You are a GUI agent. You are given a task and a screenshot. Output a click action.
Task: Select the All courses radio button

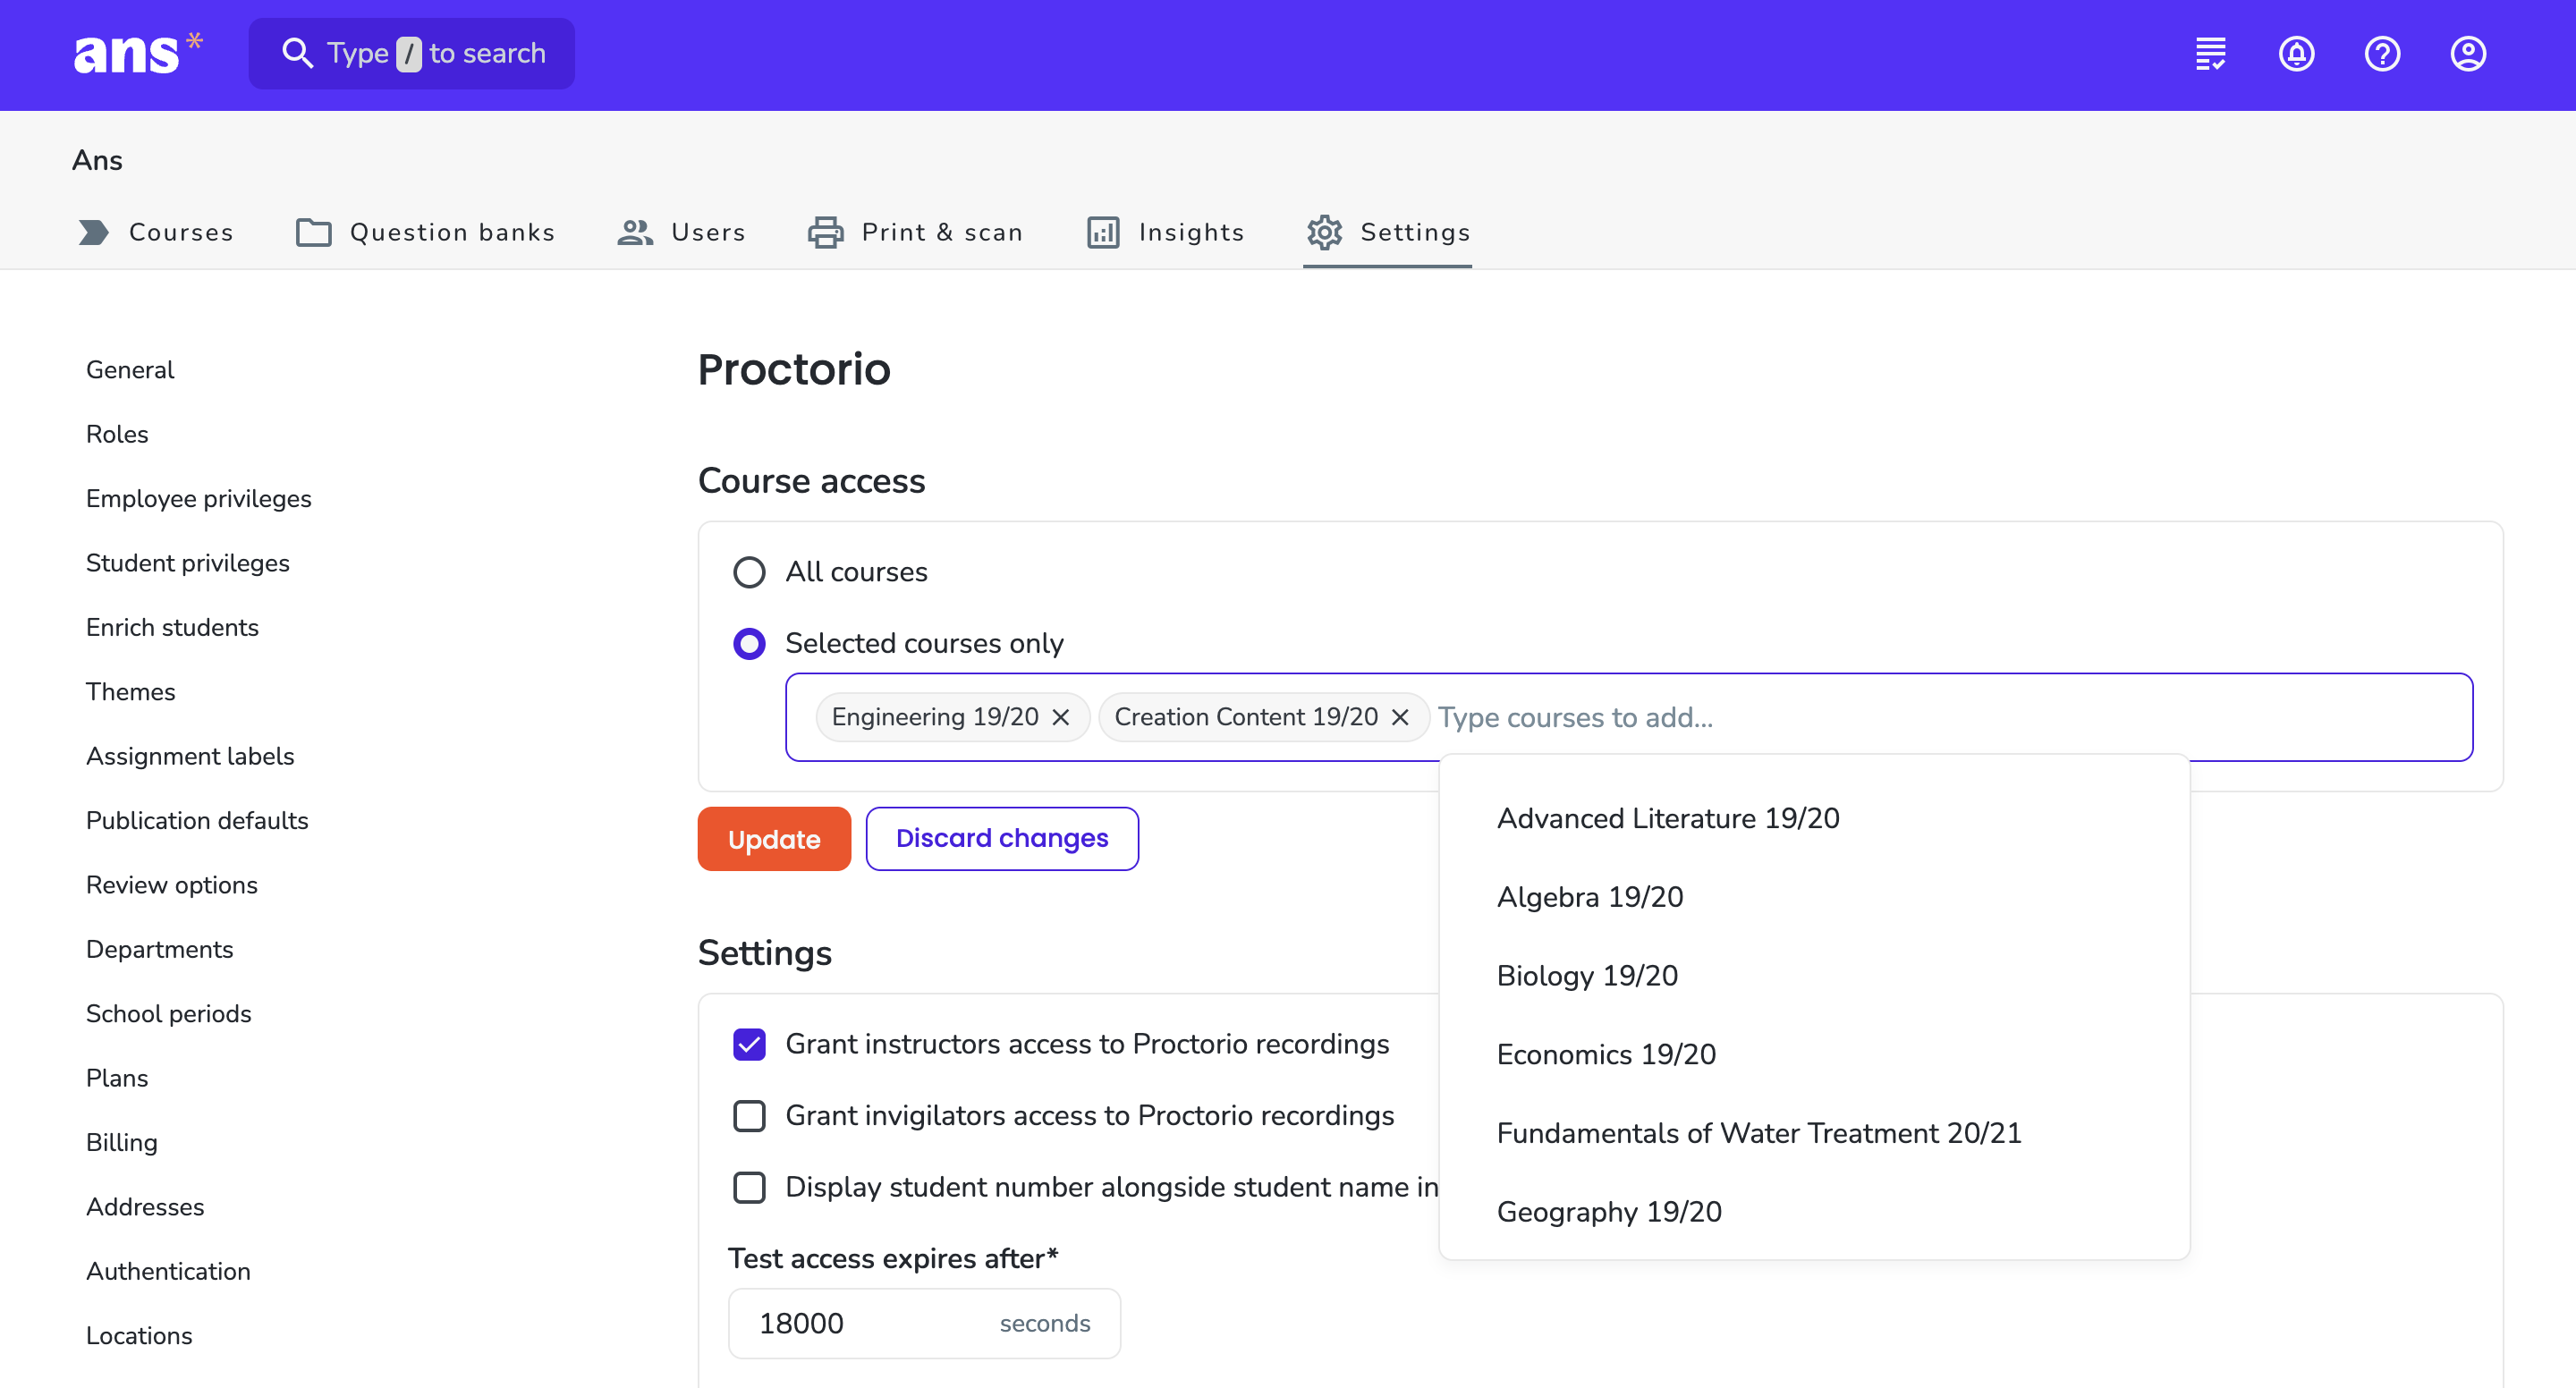749,572
